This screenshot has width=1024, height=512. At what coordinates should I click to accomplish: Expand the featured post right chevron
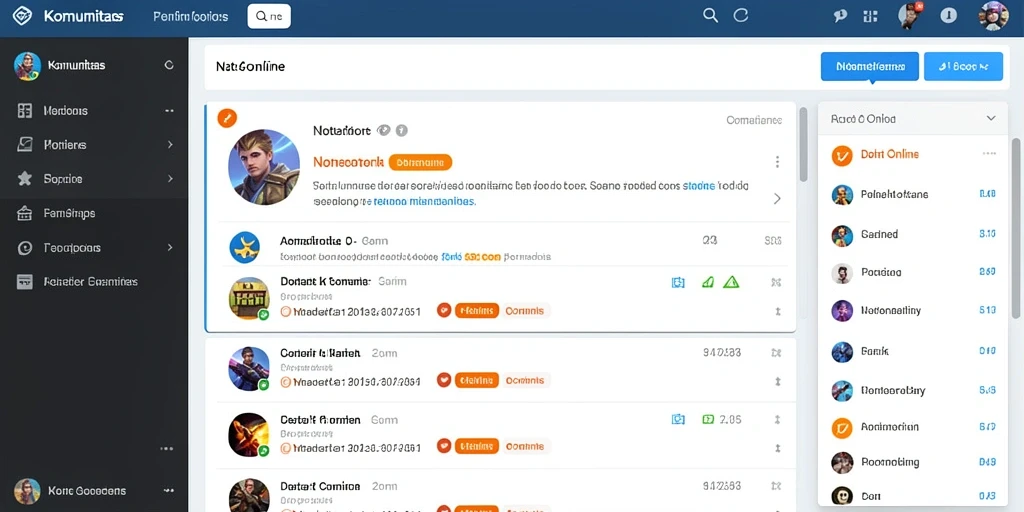(x=777, y=199)
